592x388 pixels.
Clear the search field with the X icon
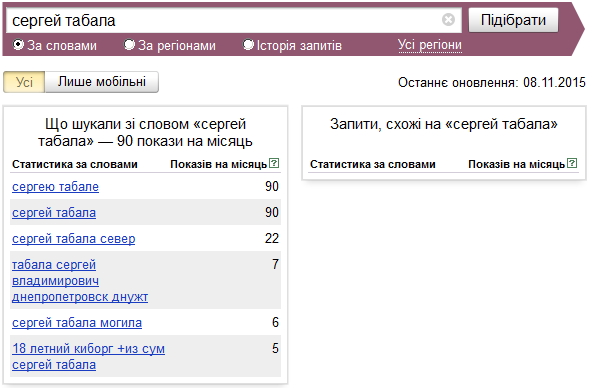coord(448,19)
